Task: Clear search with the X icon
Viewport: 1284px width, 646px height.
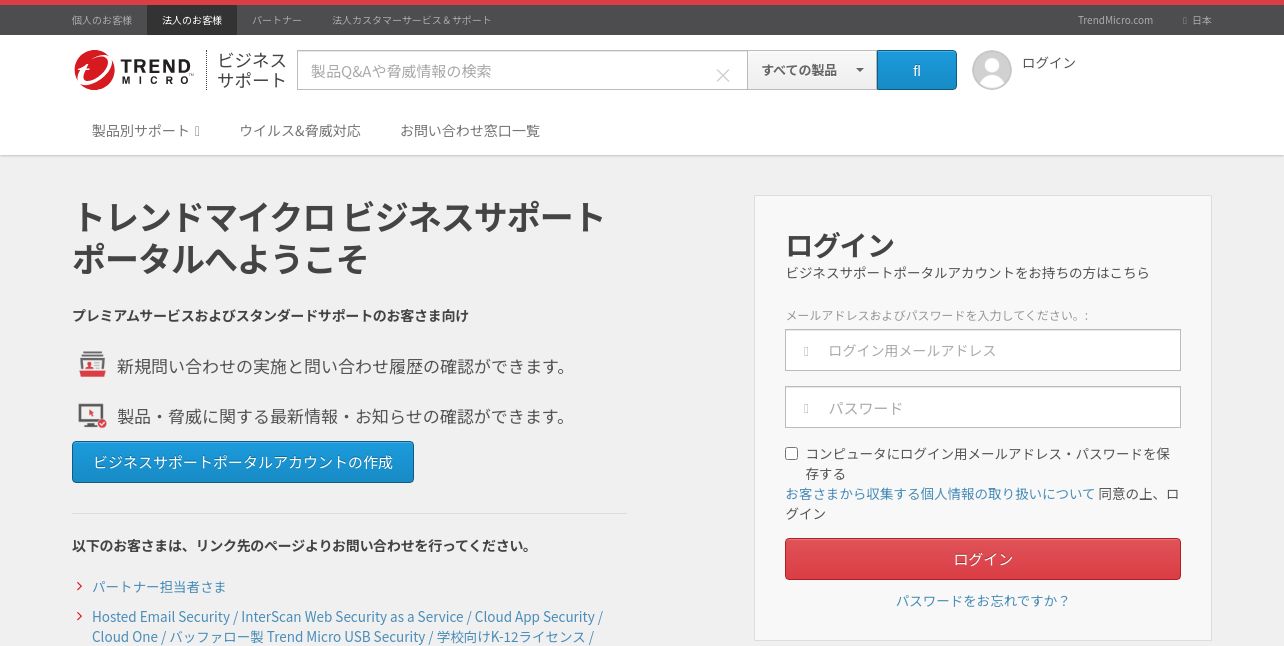Action: tap(723, 75)
